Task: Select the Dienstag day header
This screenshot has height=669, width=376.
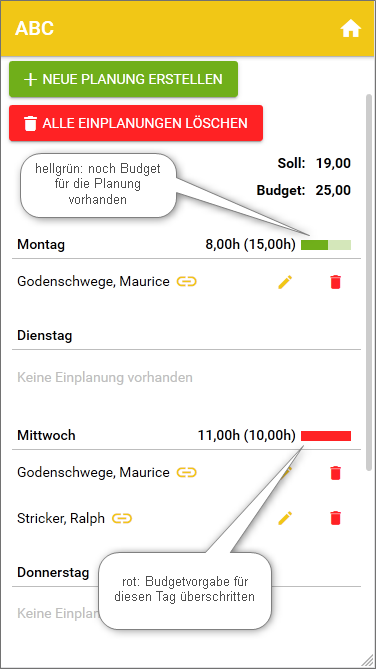Action: (x=45, y=336)
